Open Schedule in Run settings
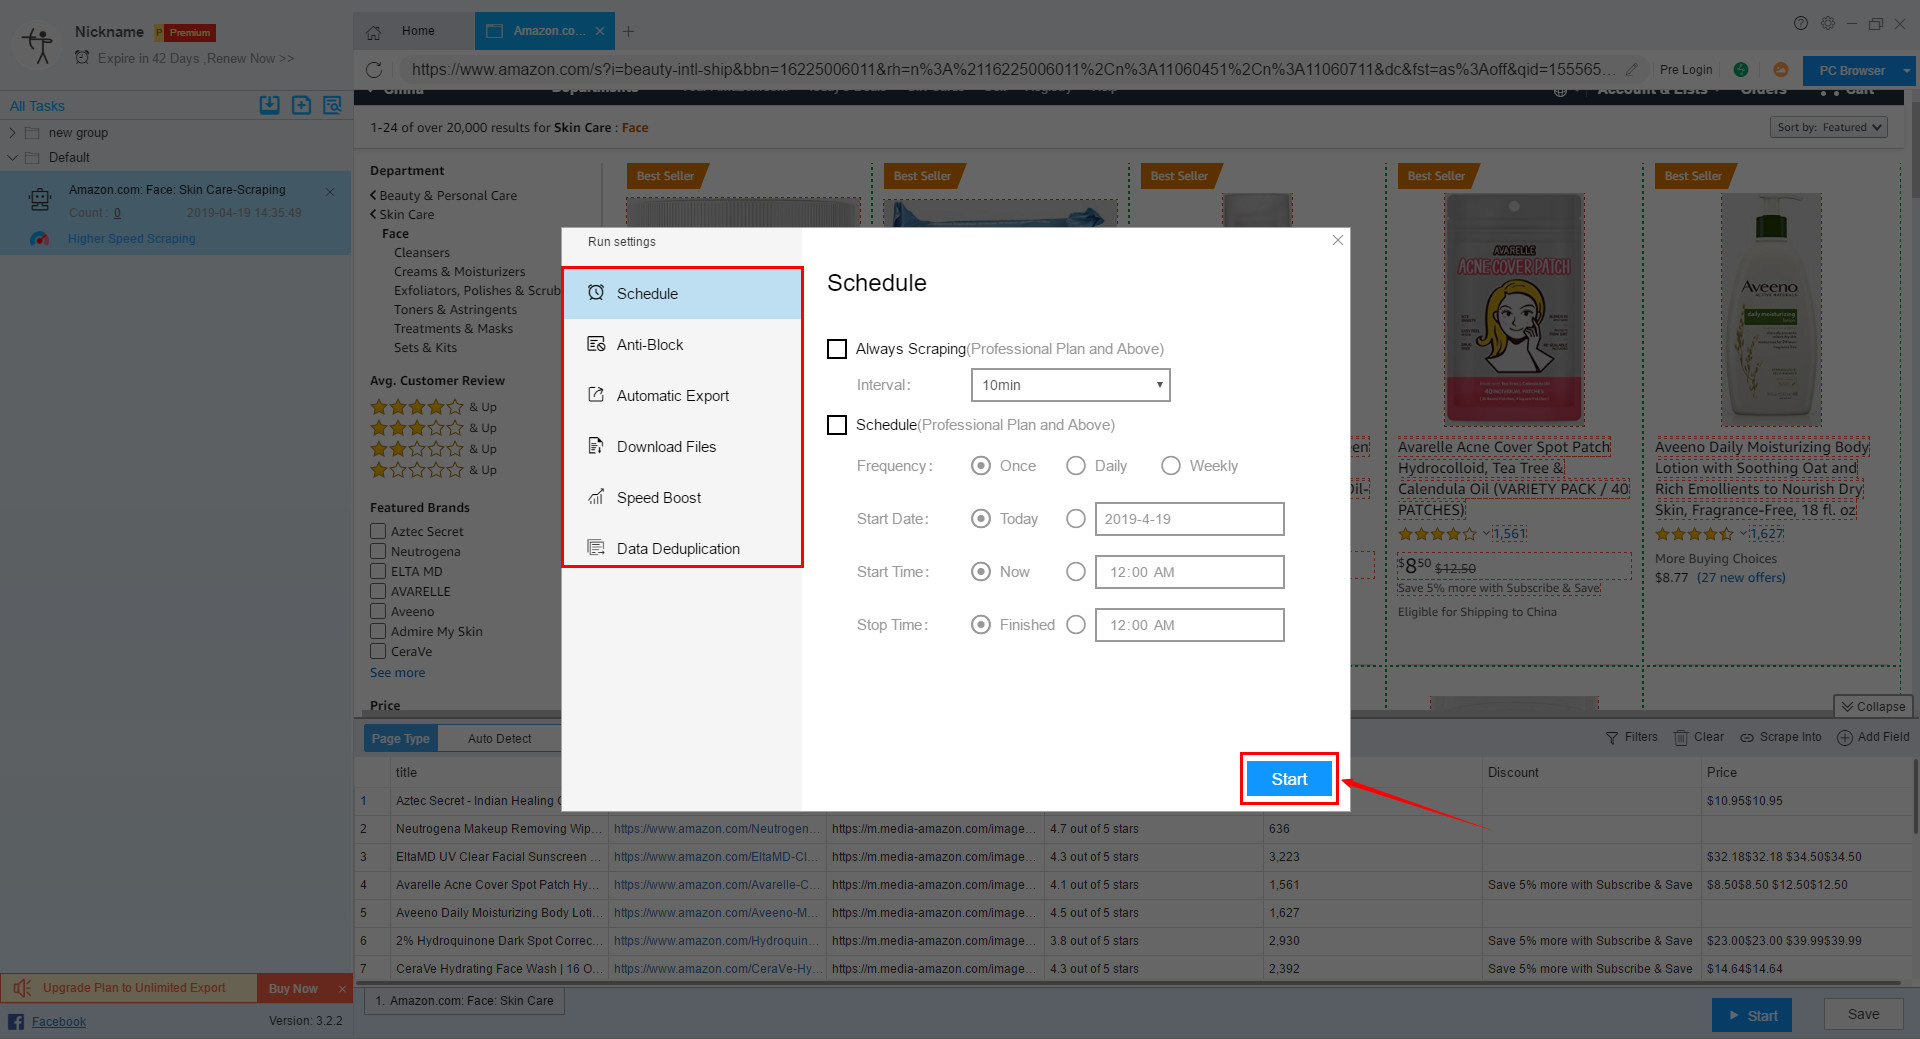 [682, 293]
